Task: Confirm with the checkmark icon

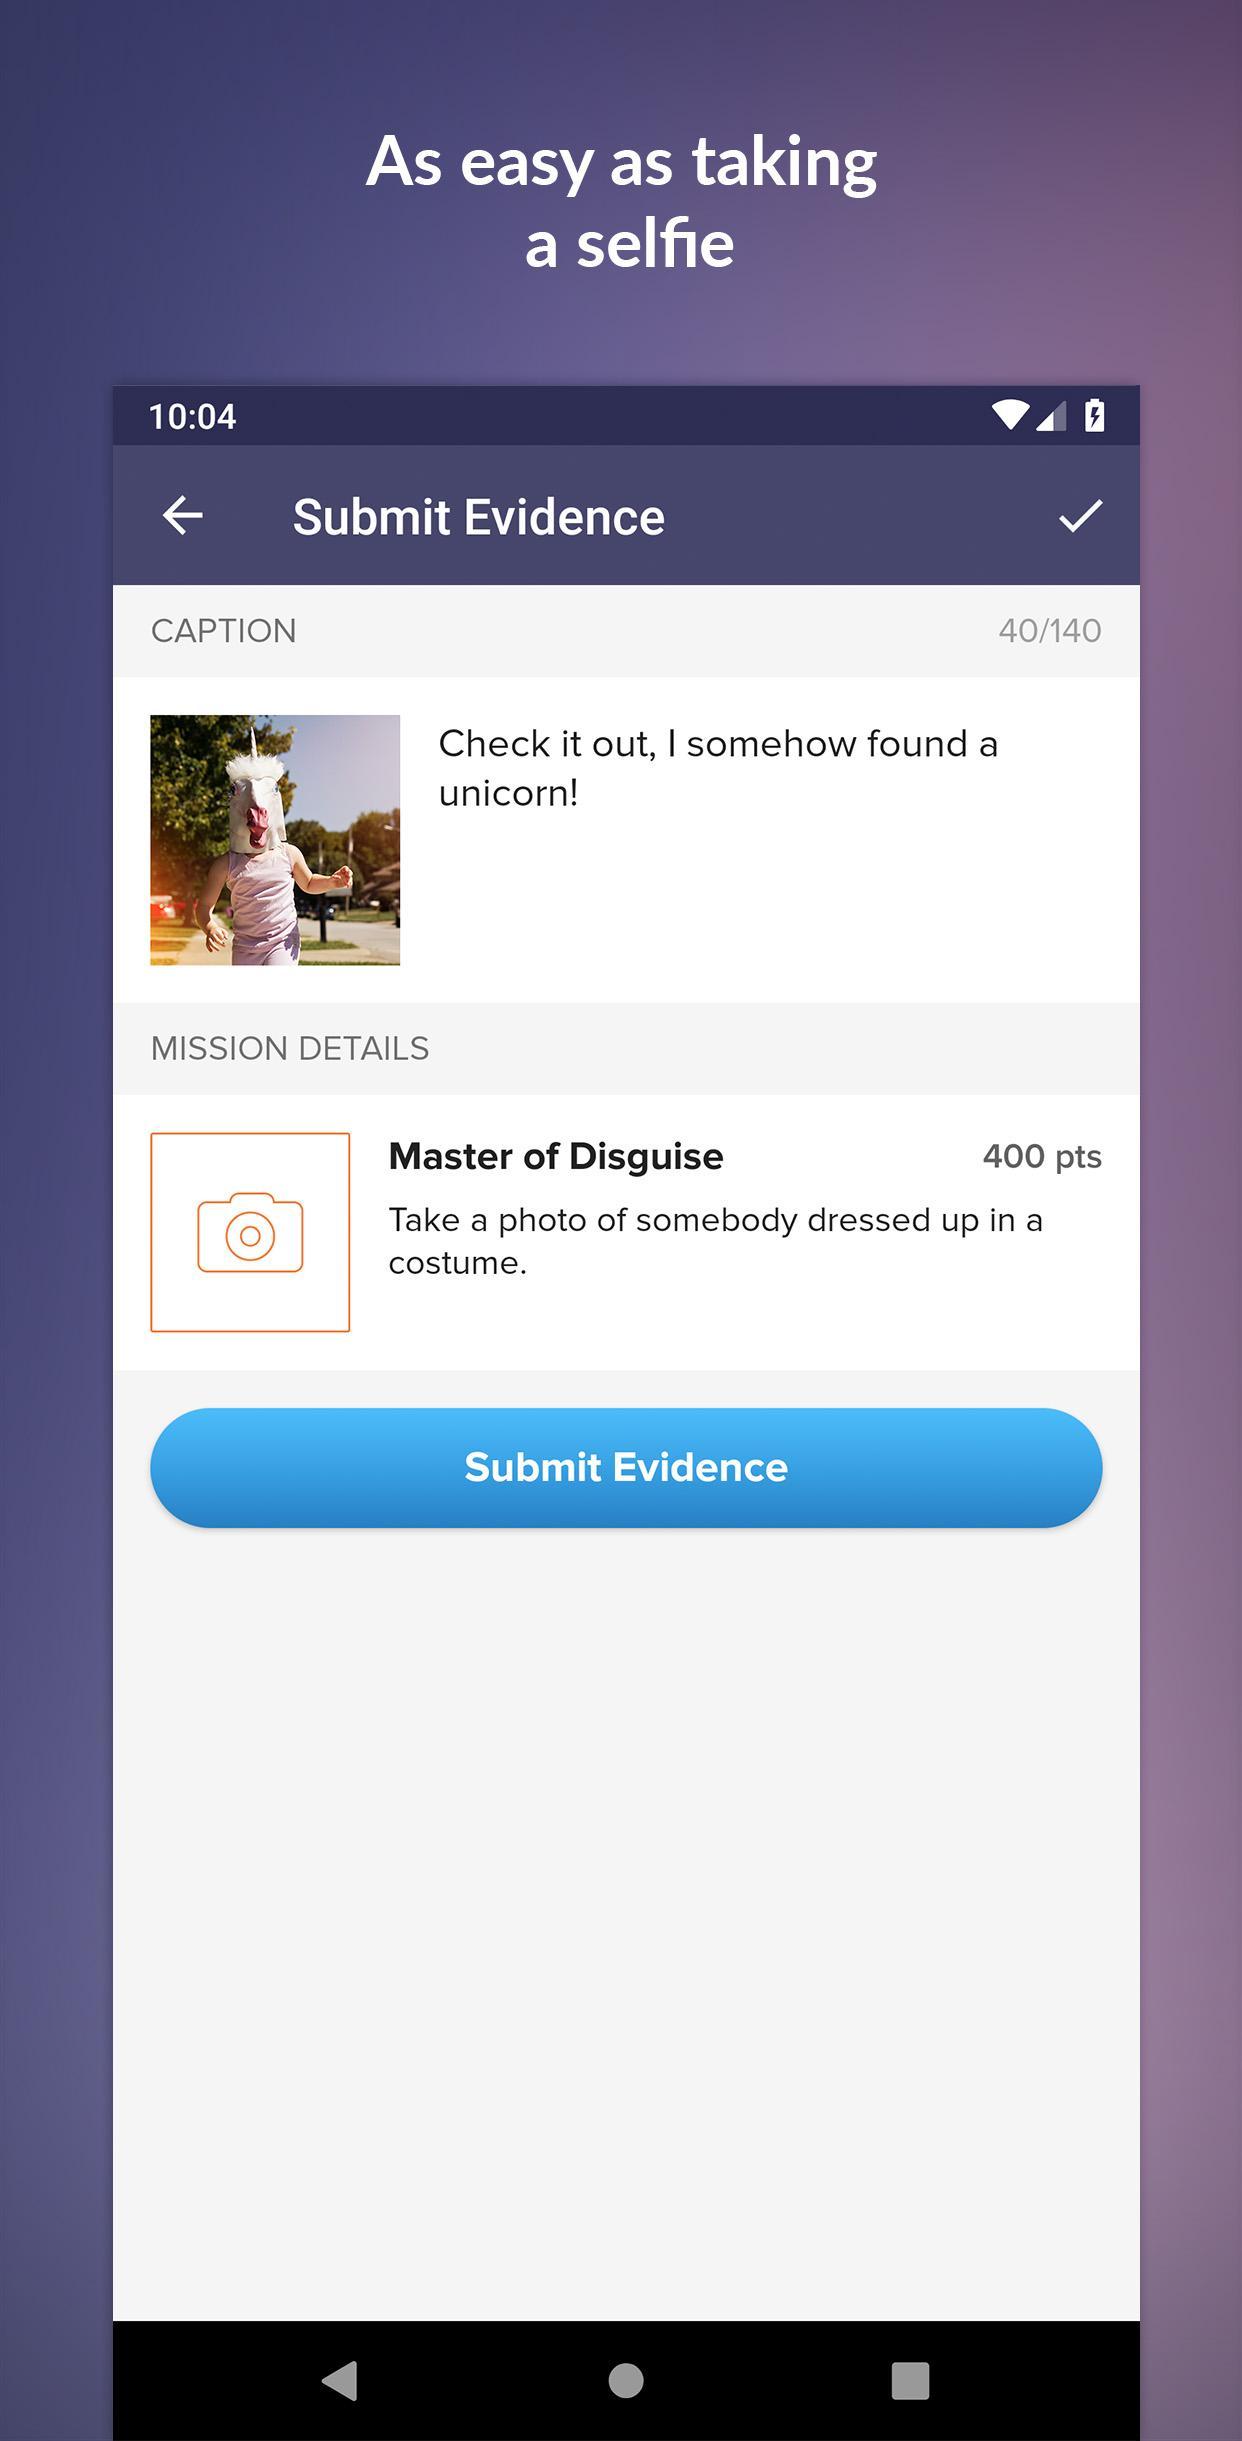Action: (1080, 516)
